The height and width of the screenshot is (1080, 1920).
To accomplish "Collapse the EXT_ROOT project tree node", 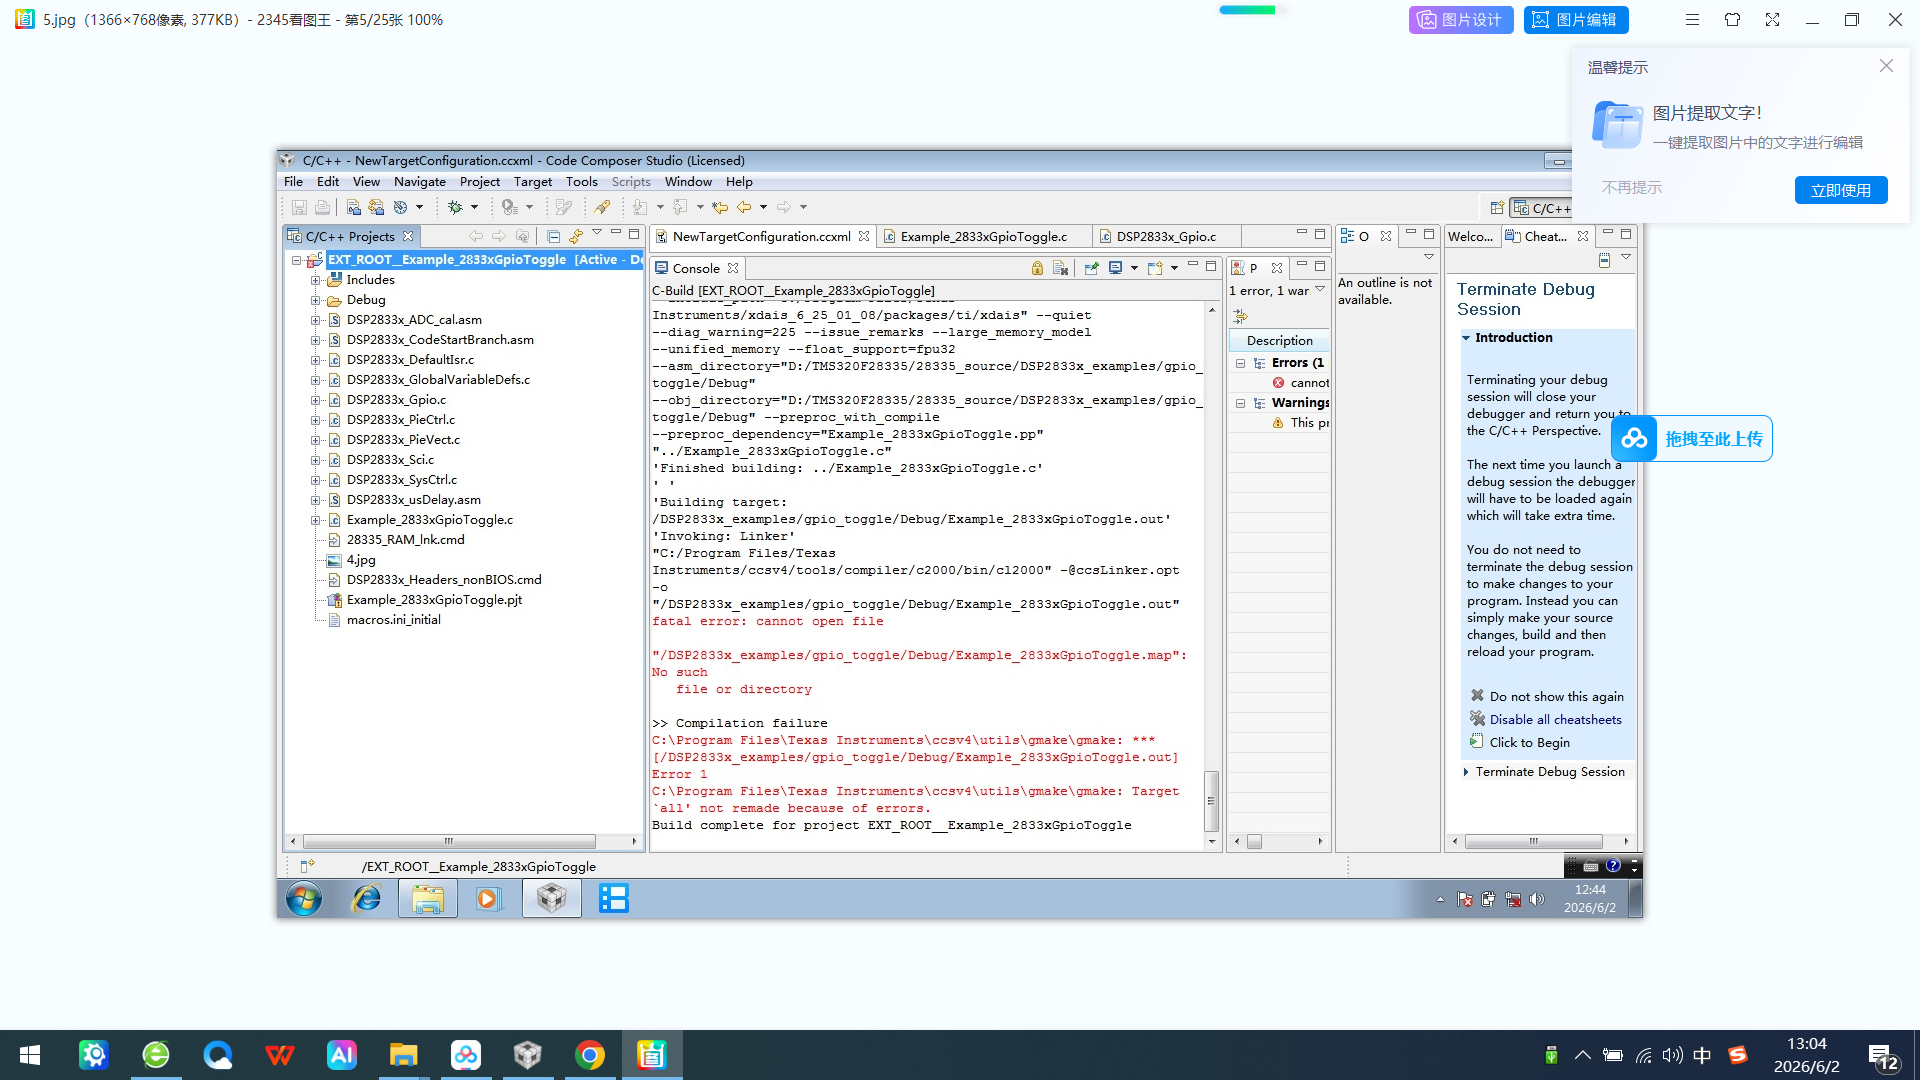I will point(297,260).
